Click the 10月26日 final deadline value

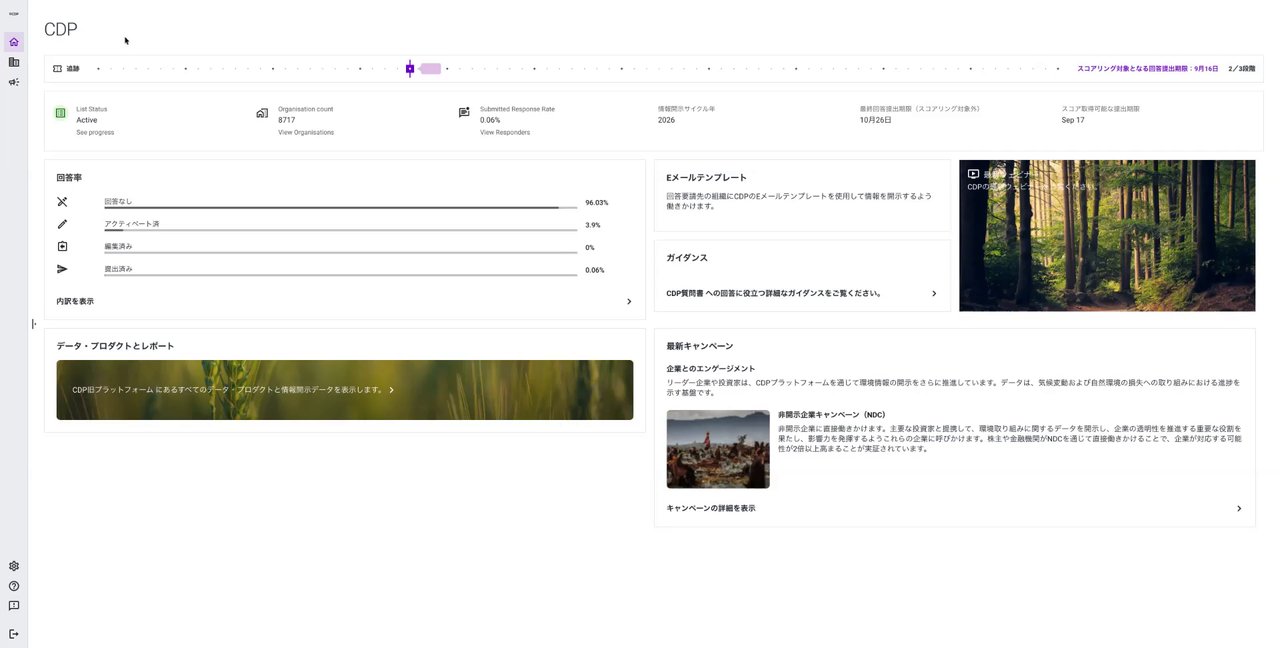pos(875,120)
